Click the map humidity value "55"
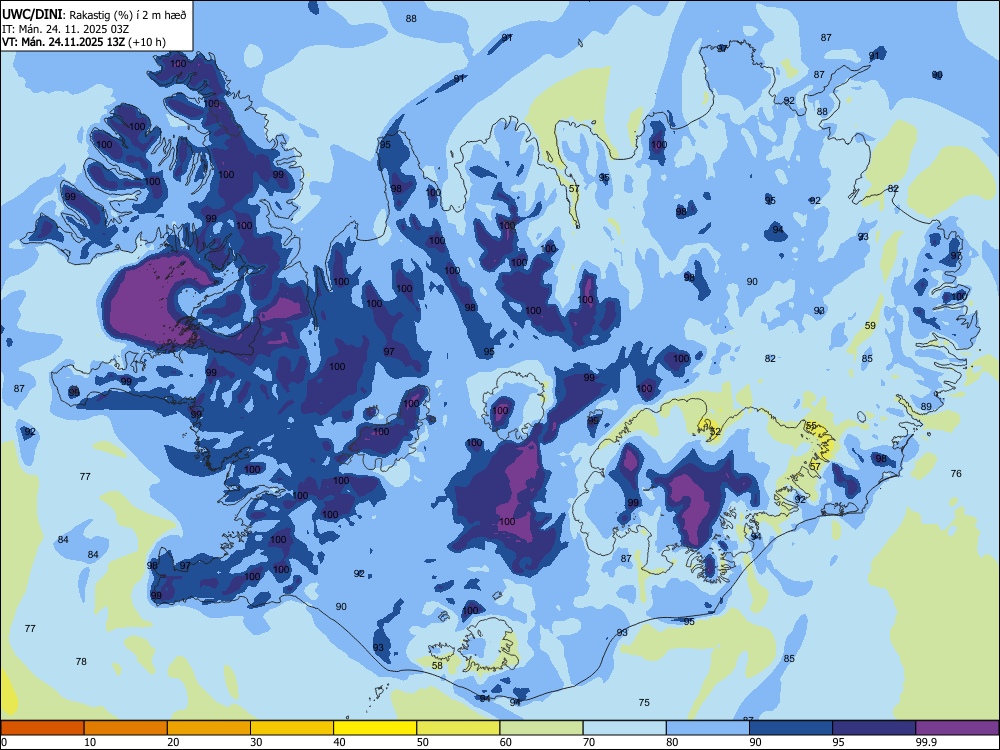Image resolution: width=1000 pixels, height=750 pixels. click(x=811, y=425)
